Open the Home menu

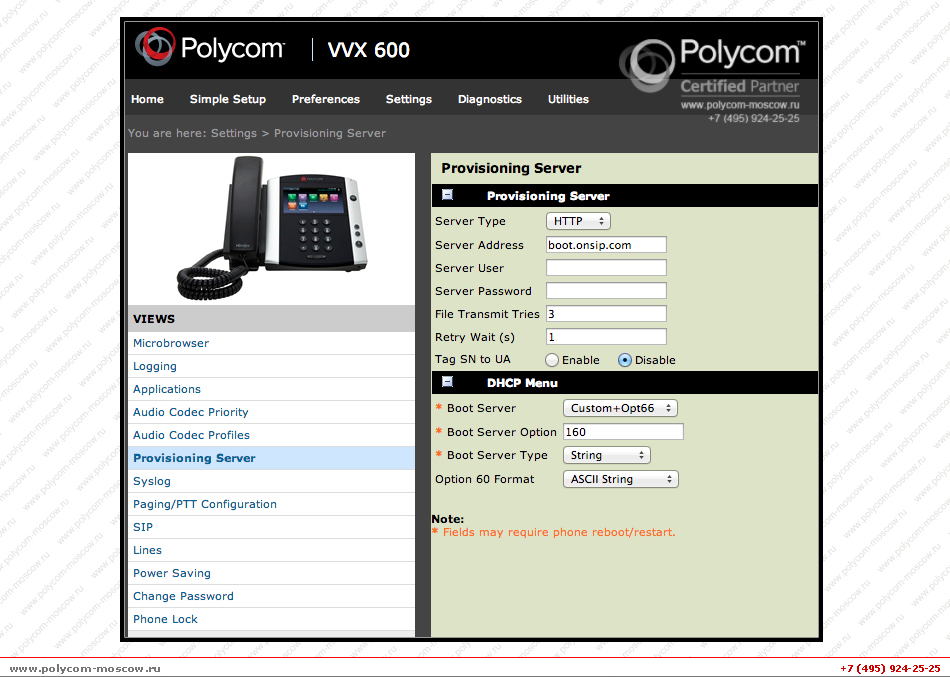coord(147,99)
